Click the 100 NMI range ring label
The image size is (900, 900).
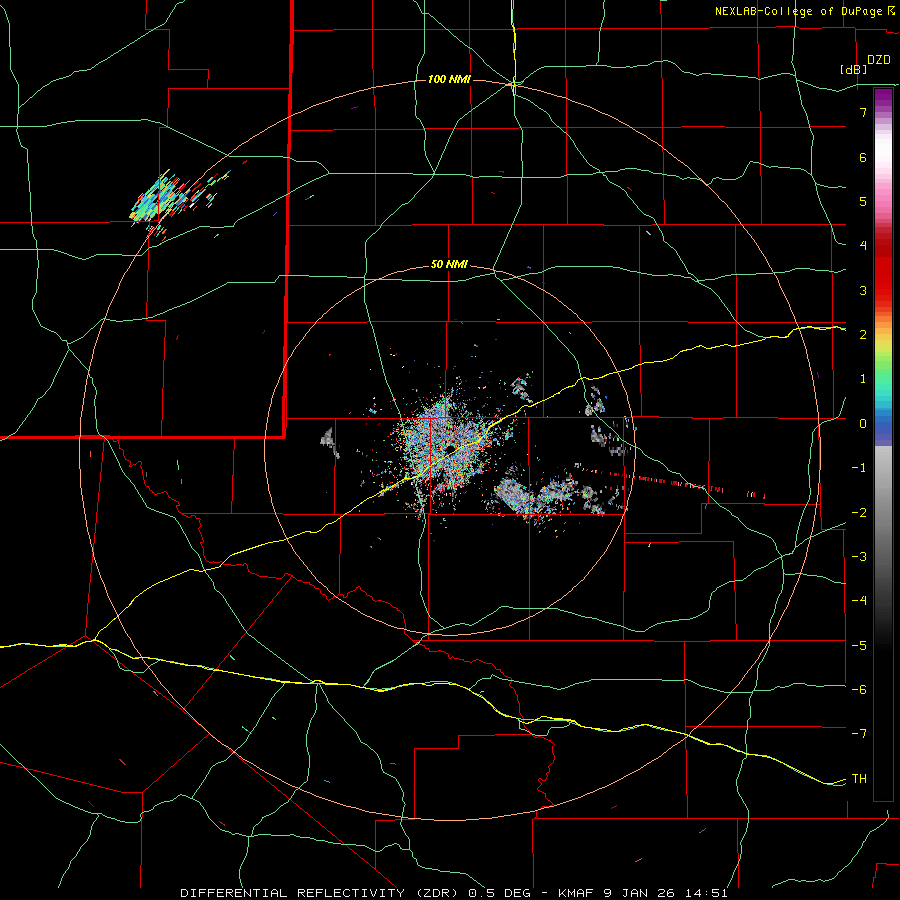tap(449, 79)
